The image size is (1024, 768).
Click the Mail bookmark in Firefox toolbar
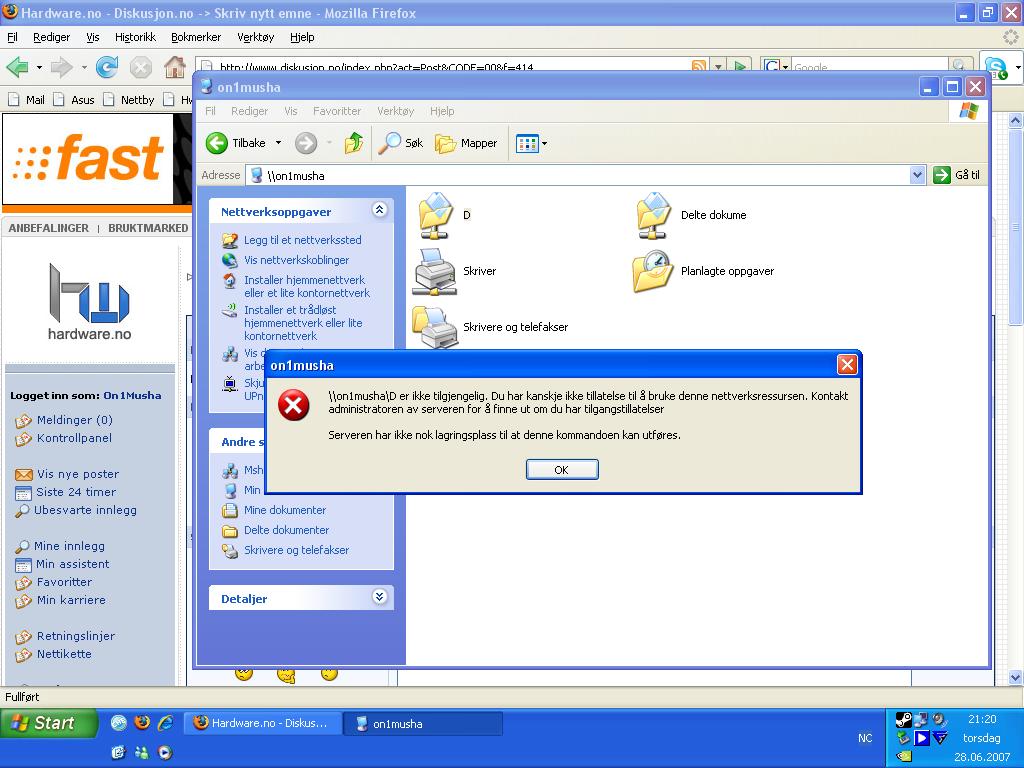(x=27, y=100)
